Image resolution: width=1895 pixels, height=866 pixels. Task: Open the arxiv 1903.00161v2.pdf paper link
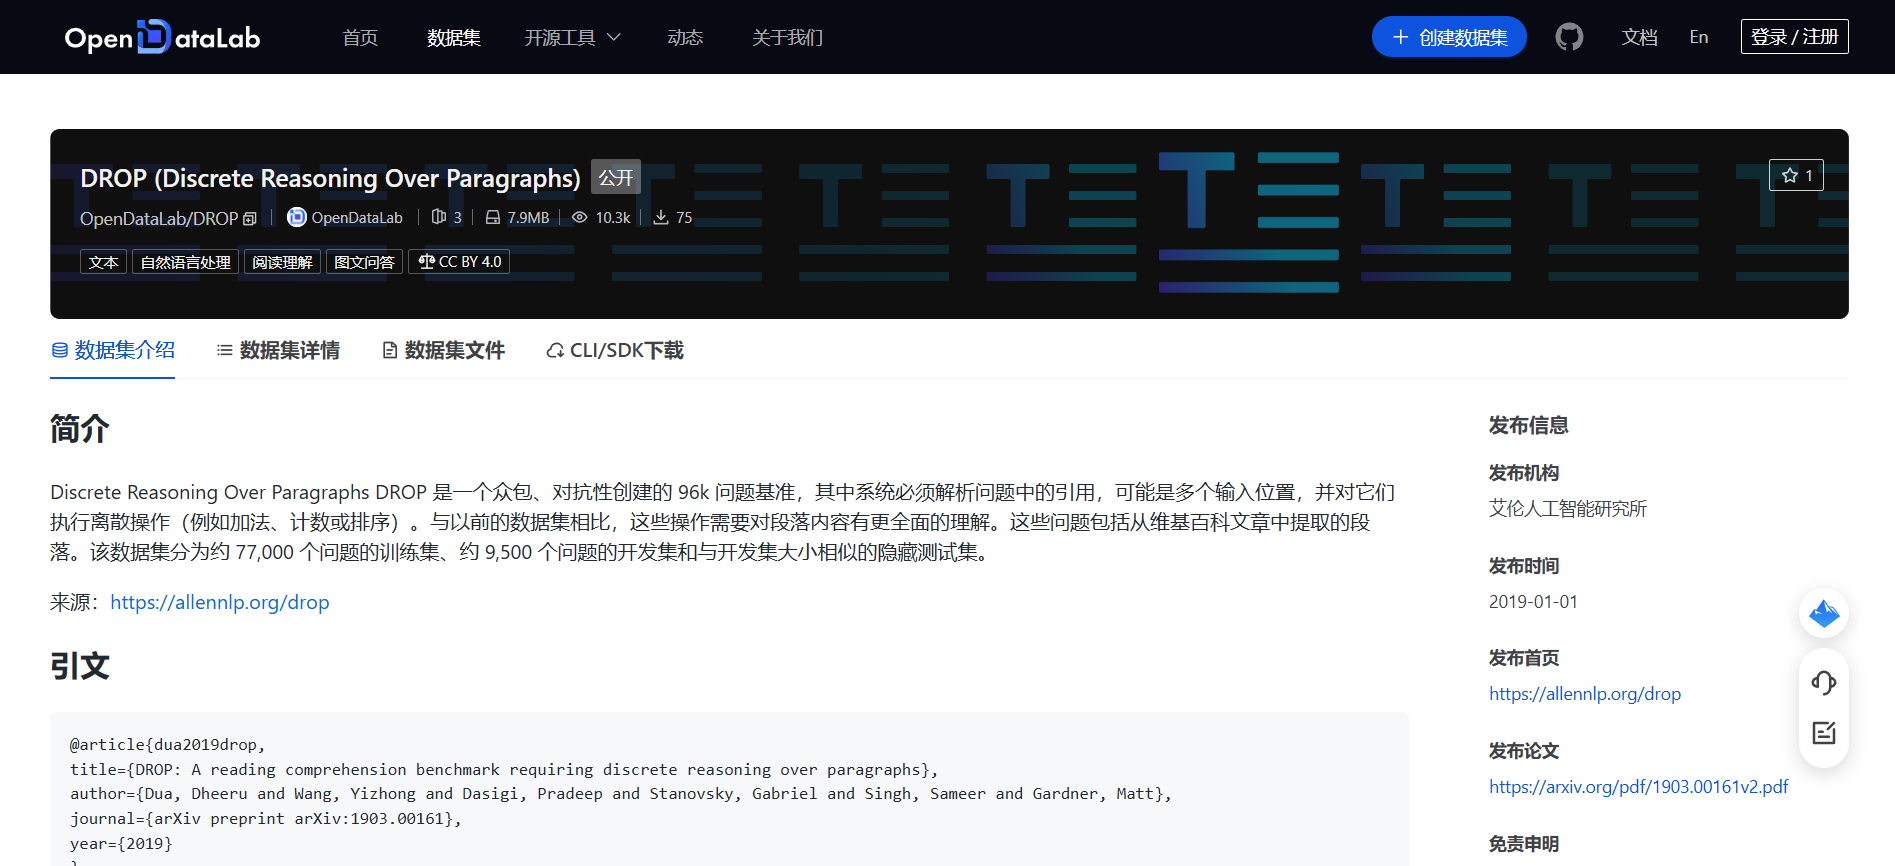1638,787
